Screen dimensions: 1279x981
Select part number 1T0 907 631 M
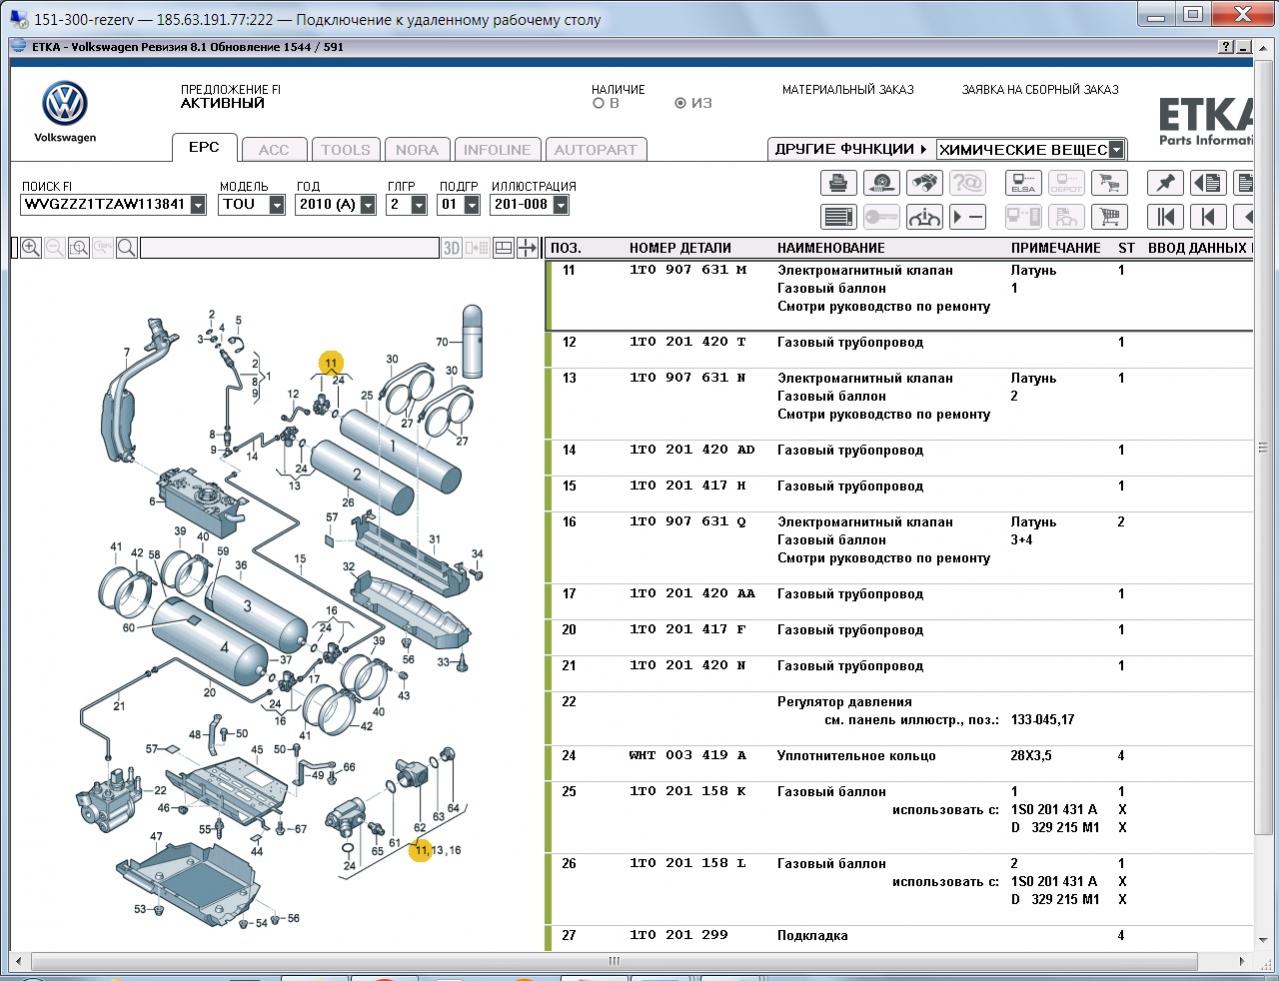[x=688, y=270]
